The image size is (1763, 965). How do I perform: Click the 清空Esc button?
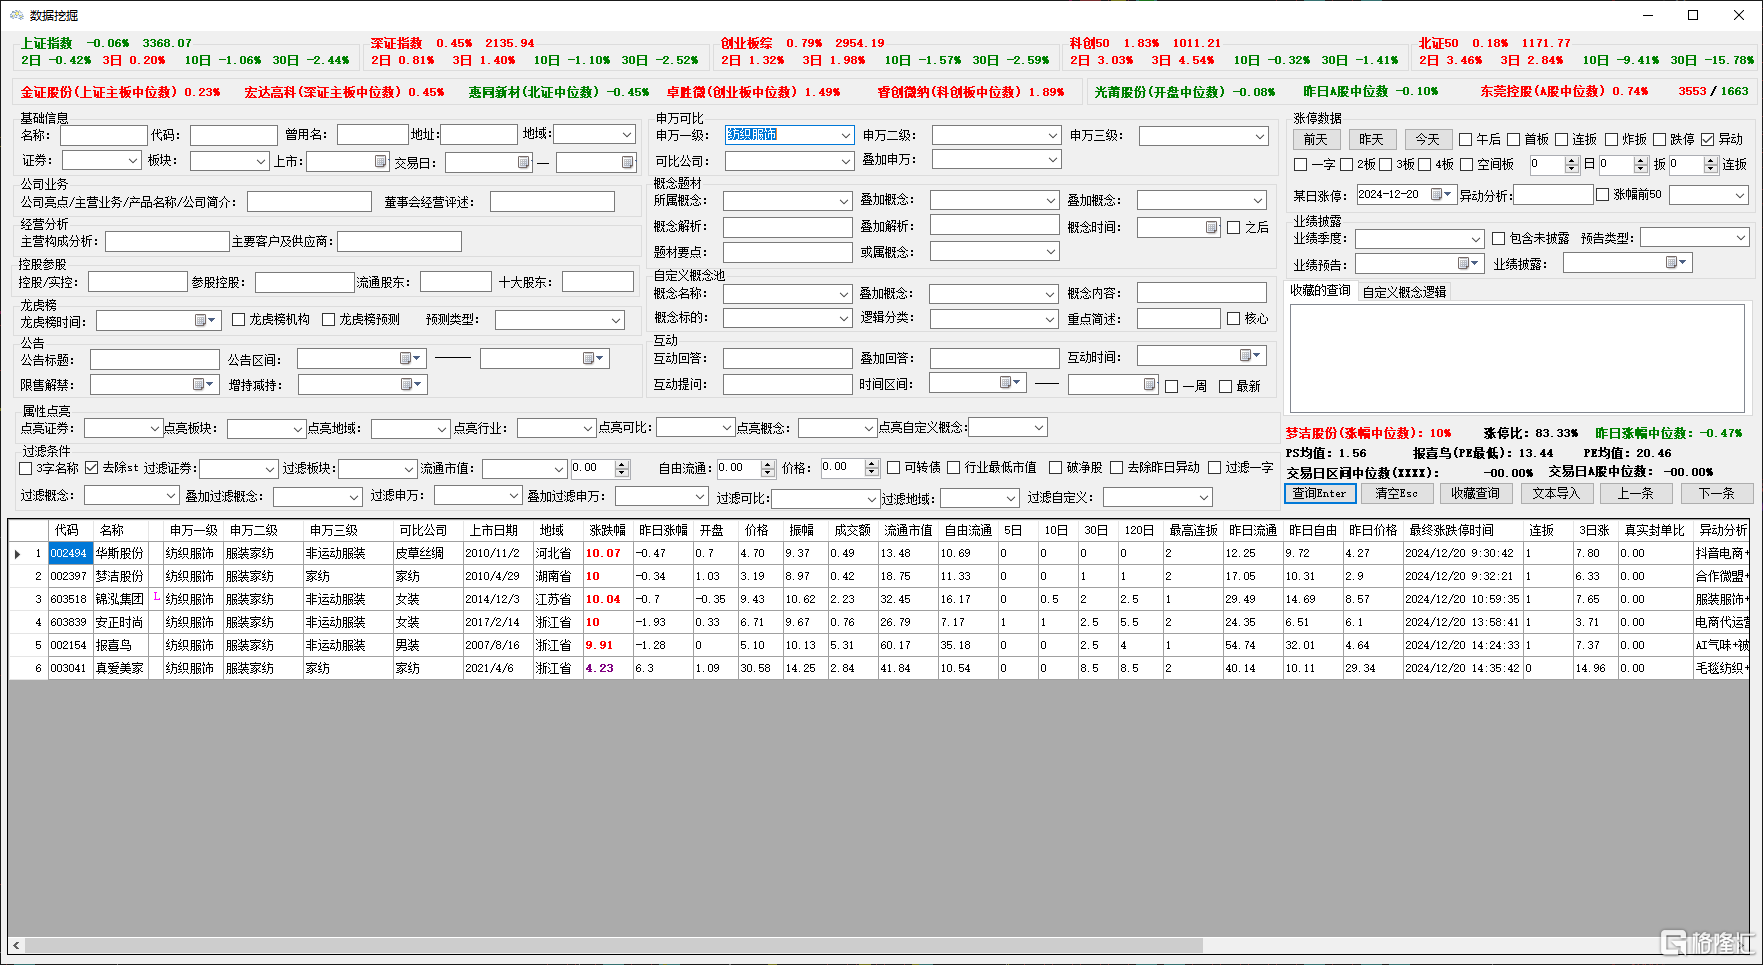tap(1397, 493)
